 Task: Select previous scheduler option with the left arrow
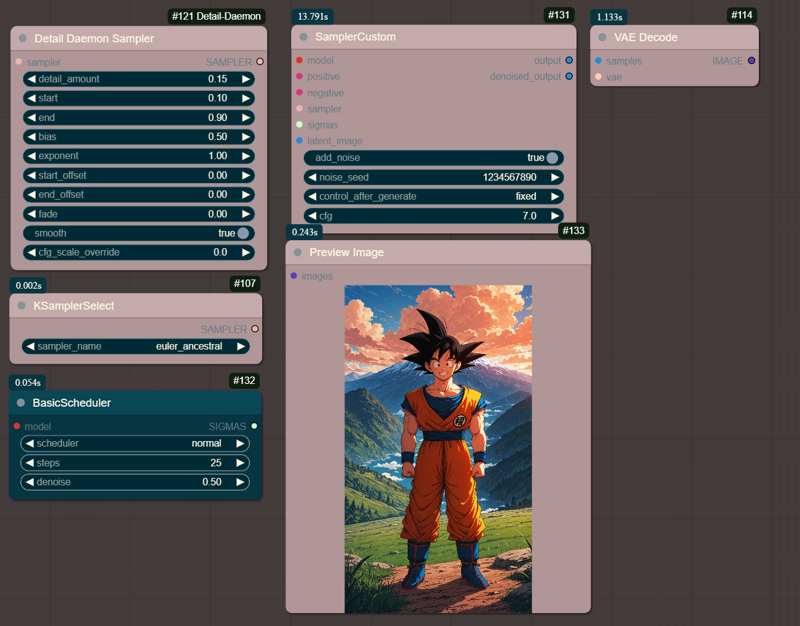pyautogui.click(x=30, y=443)
